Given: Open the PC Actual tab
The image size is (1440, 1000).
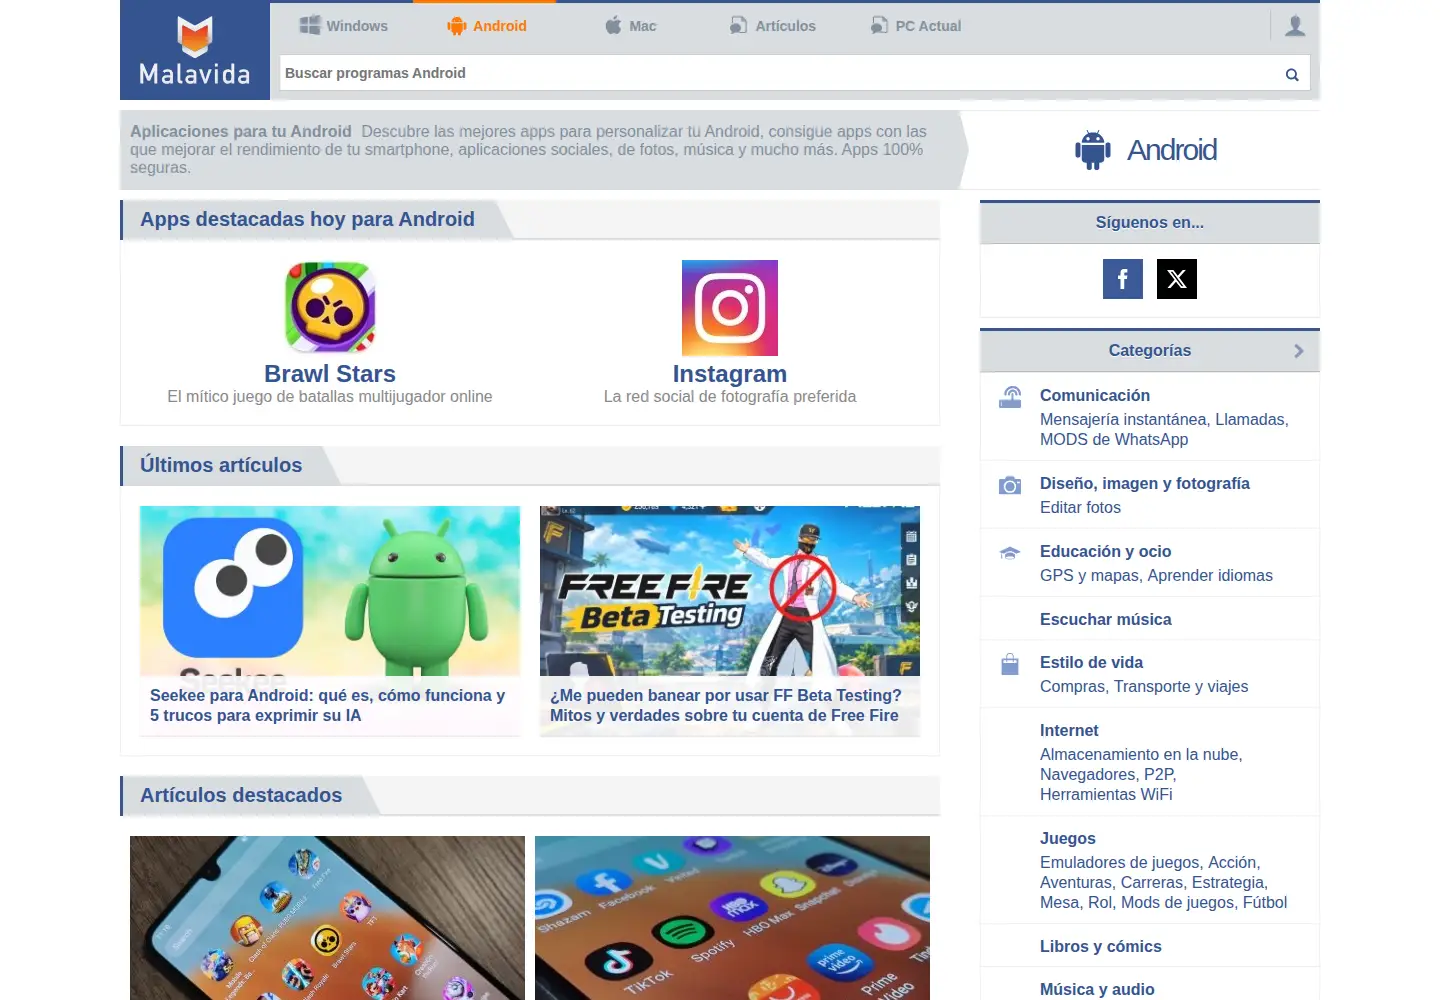Looking at the screenshot, I should click(915, 26).
